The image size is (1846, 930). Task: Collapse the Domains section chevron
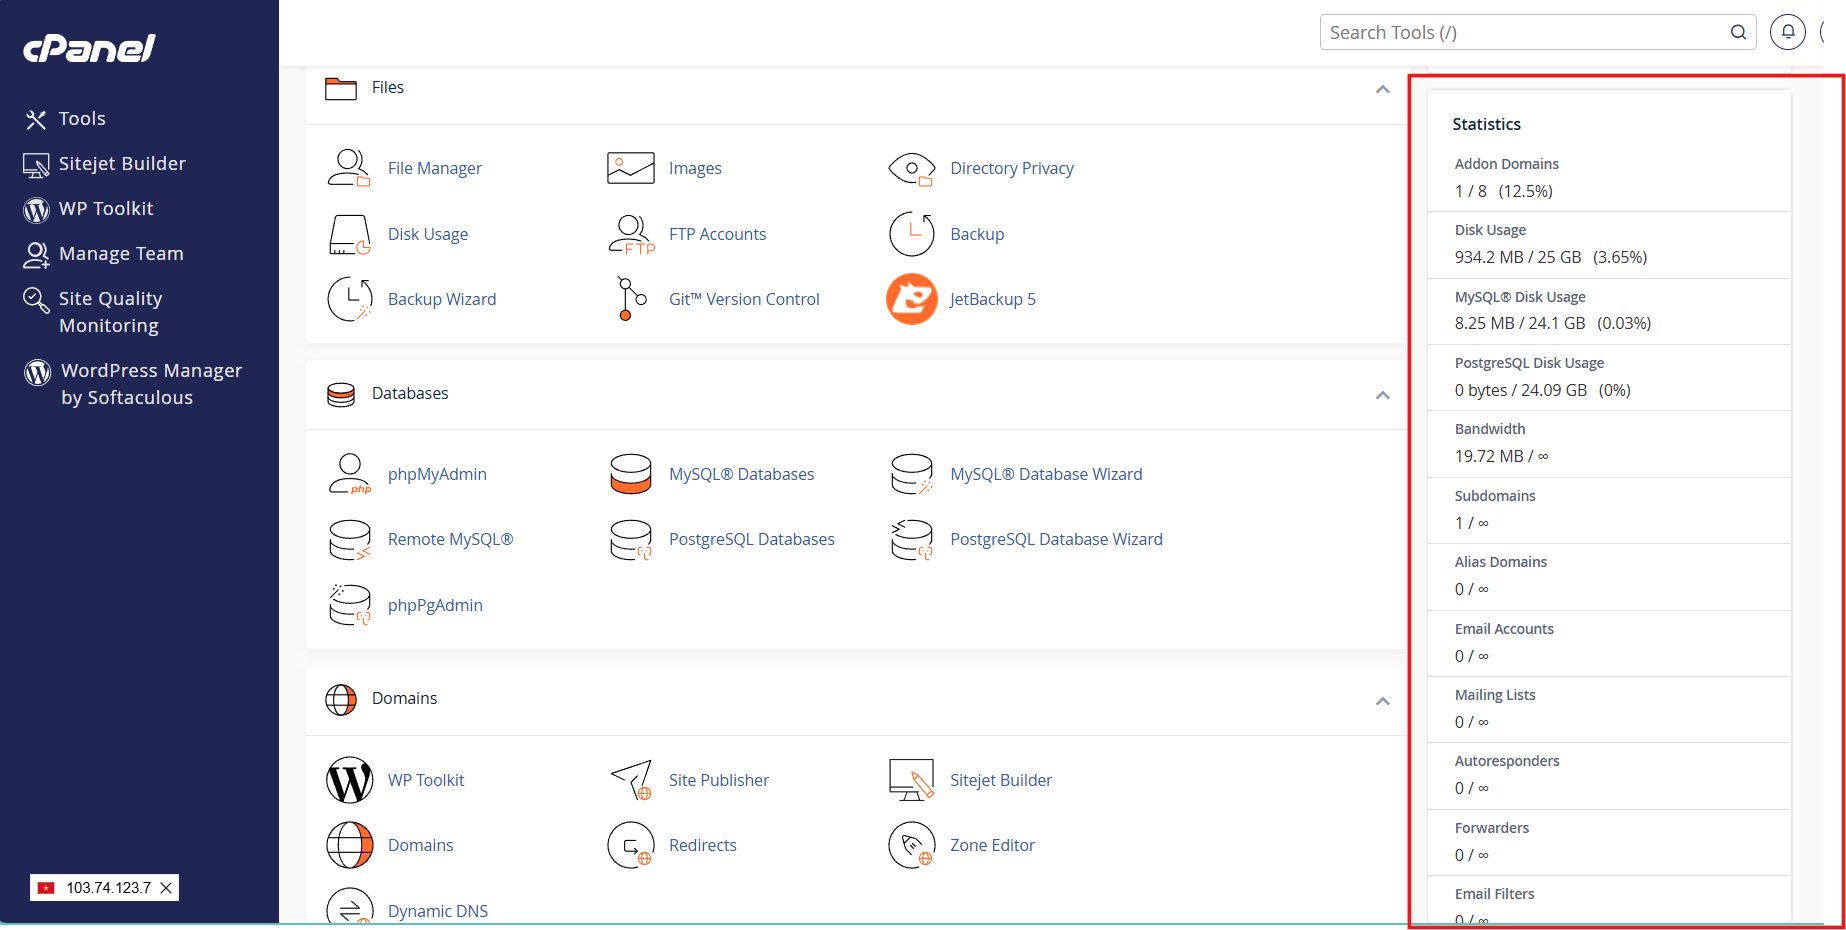1382,701
